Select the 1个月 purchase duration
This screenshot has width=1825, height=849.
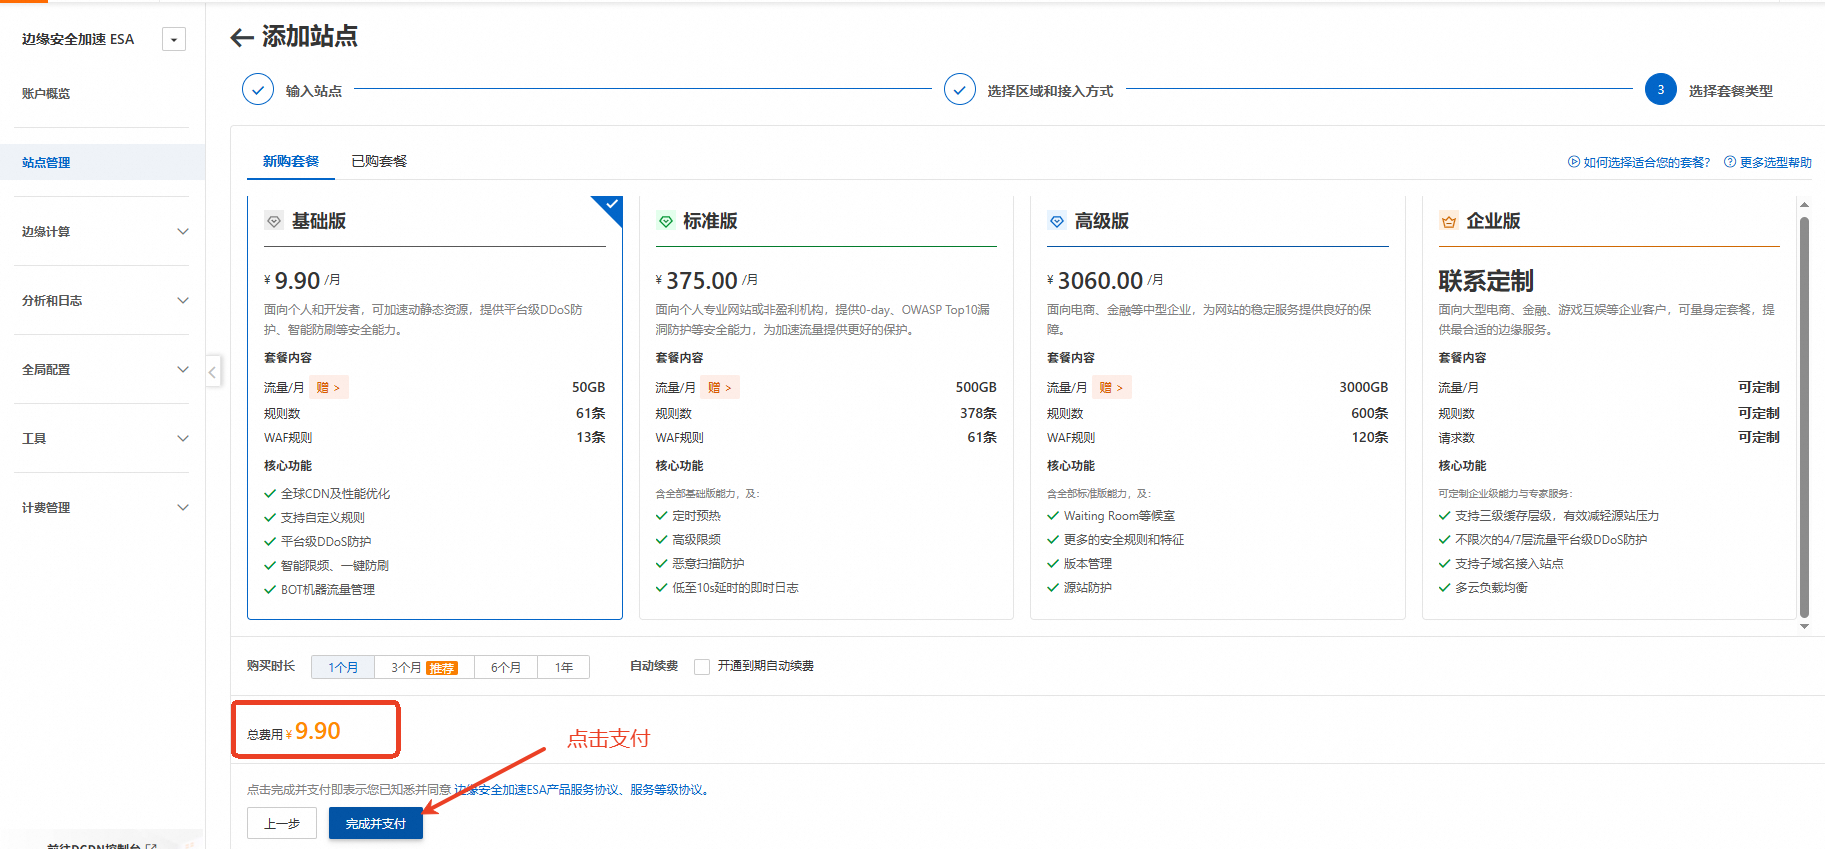point(343,667)
